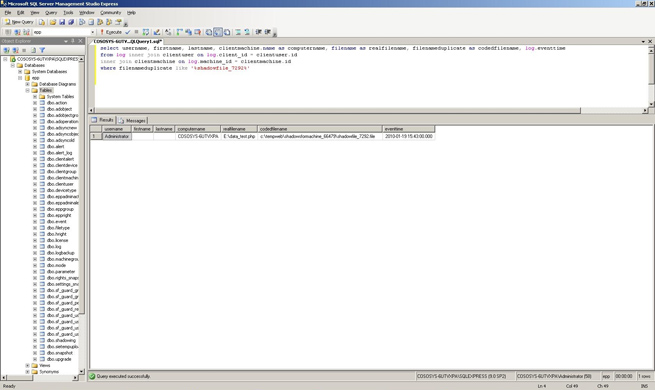Expand the Views folder node
Screen dimensions: 655x390
pos(27,365)
